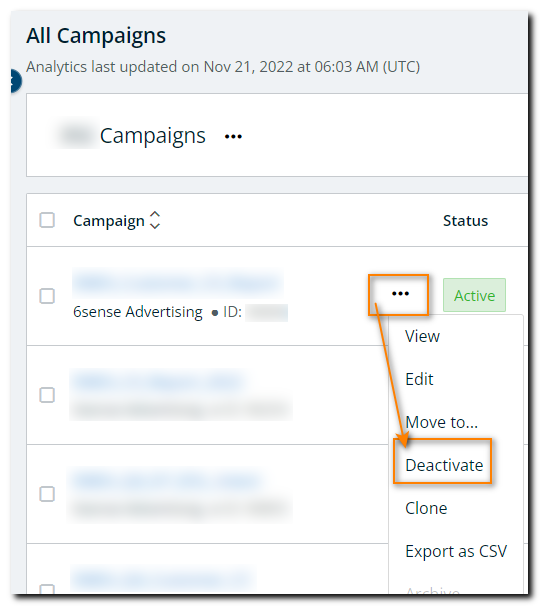Choose View from the context menu

[422, 336]
